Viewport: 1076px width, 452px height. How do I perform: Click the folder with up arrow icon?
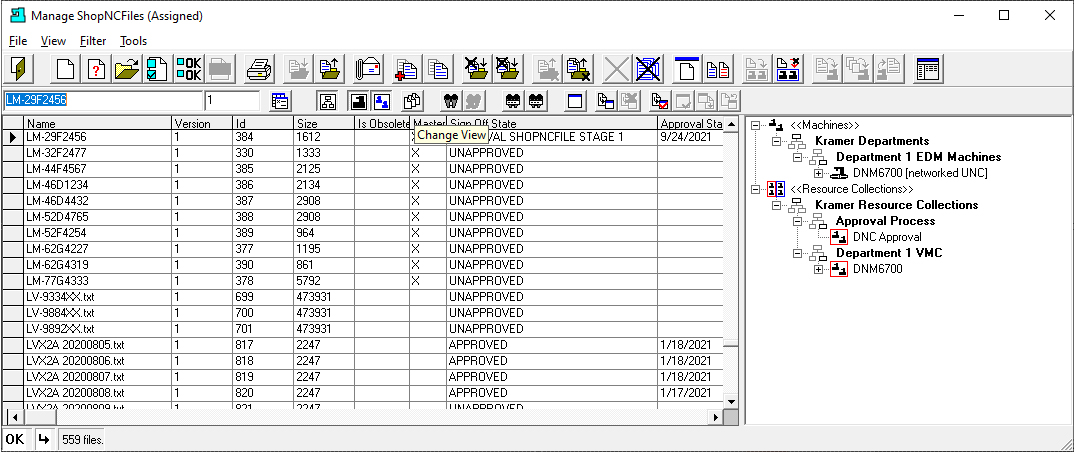click(330, 69)
